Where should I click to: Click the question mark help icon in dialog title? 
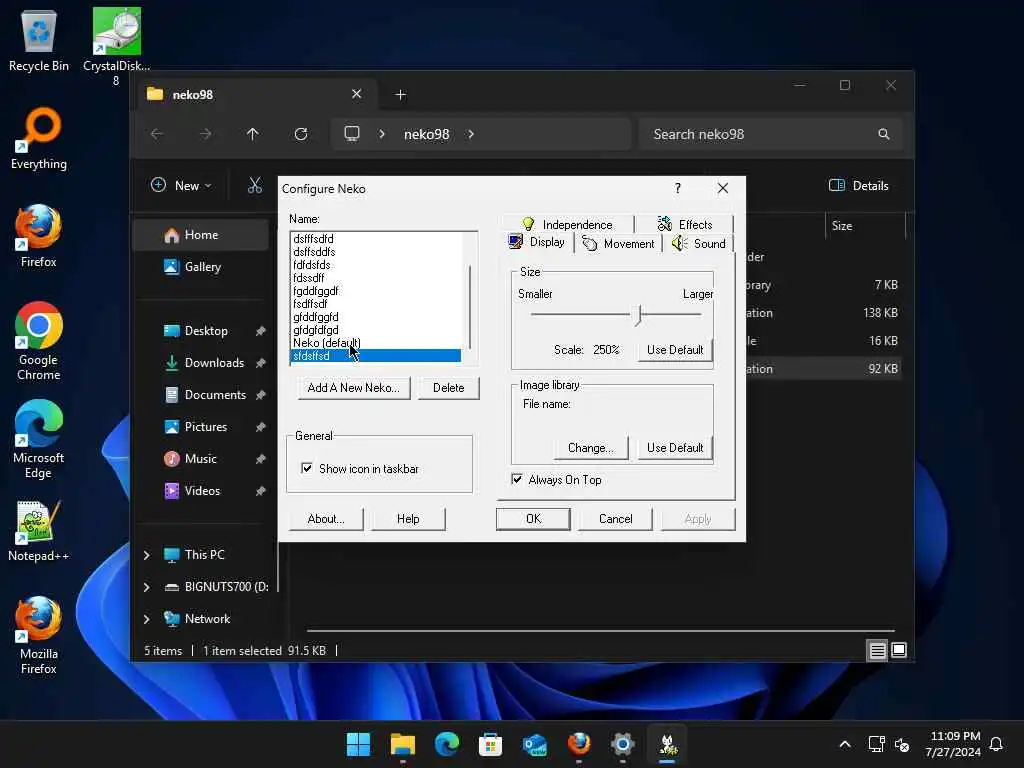coord(678,188)
